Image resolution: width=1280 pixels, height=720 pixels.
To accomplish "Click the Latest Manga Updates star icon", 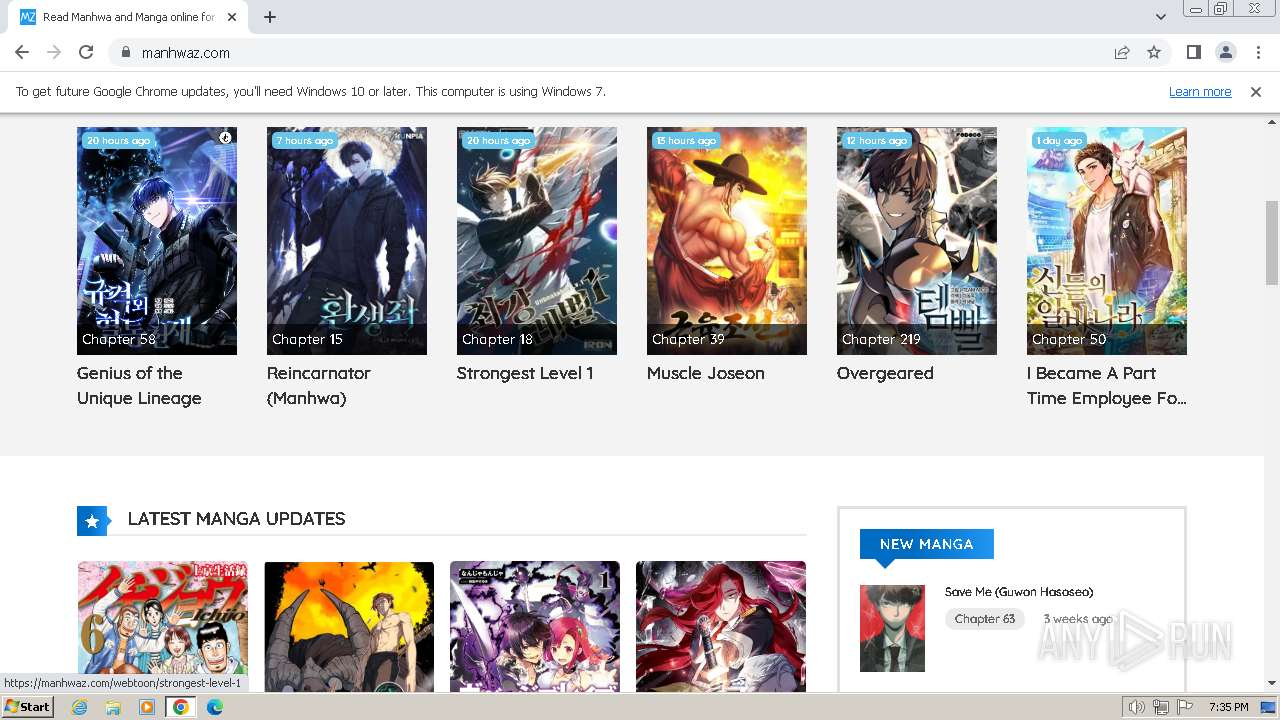I will (92, 521).
